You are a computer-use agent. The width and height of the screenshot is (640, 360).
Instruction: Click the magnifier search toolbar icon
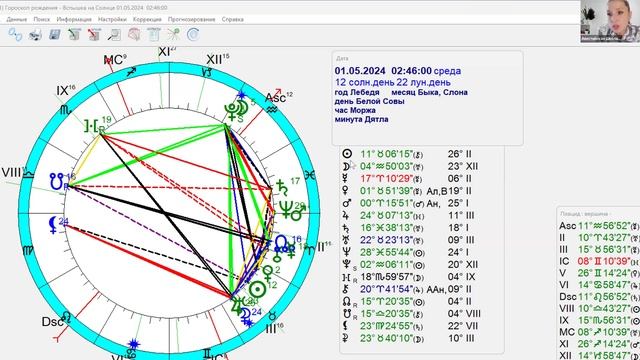point(114,35)
